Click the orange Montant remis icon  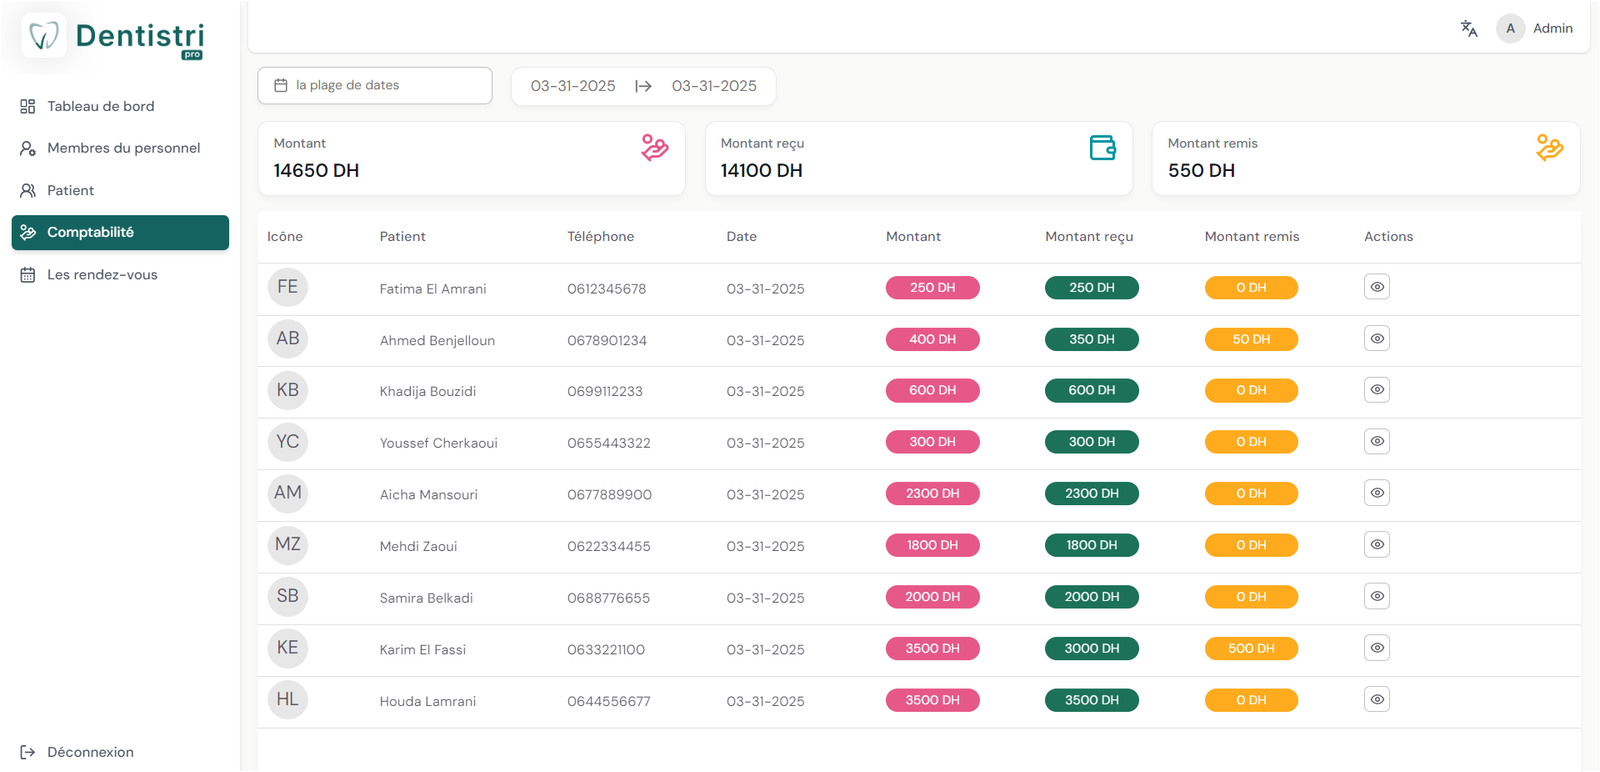[1549, 148]
